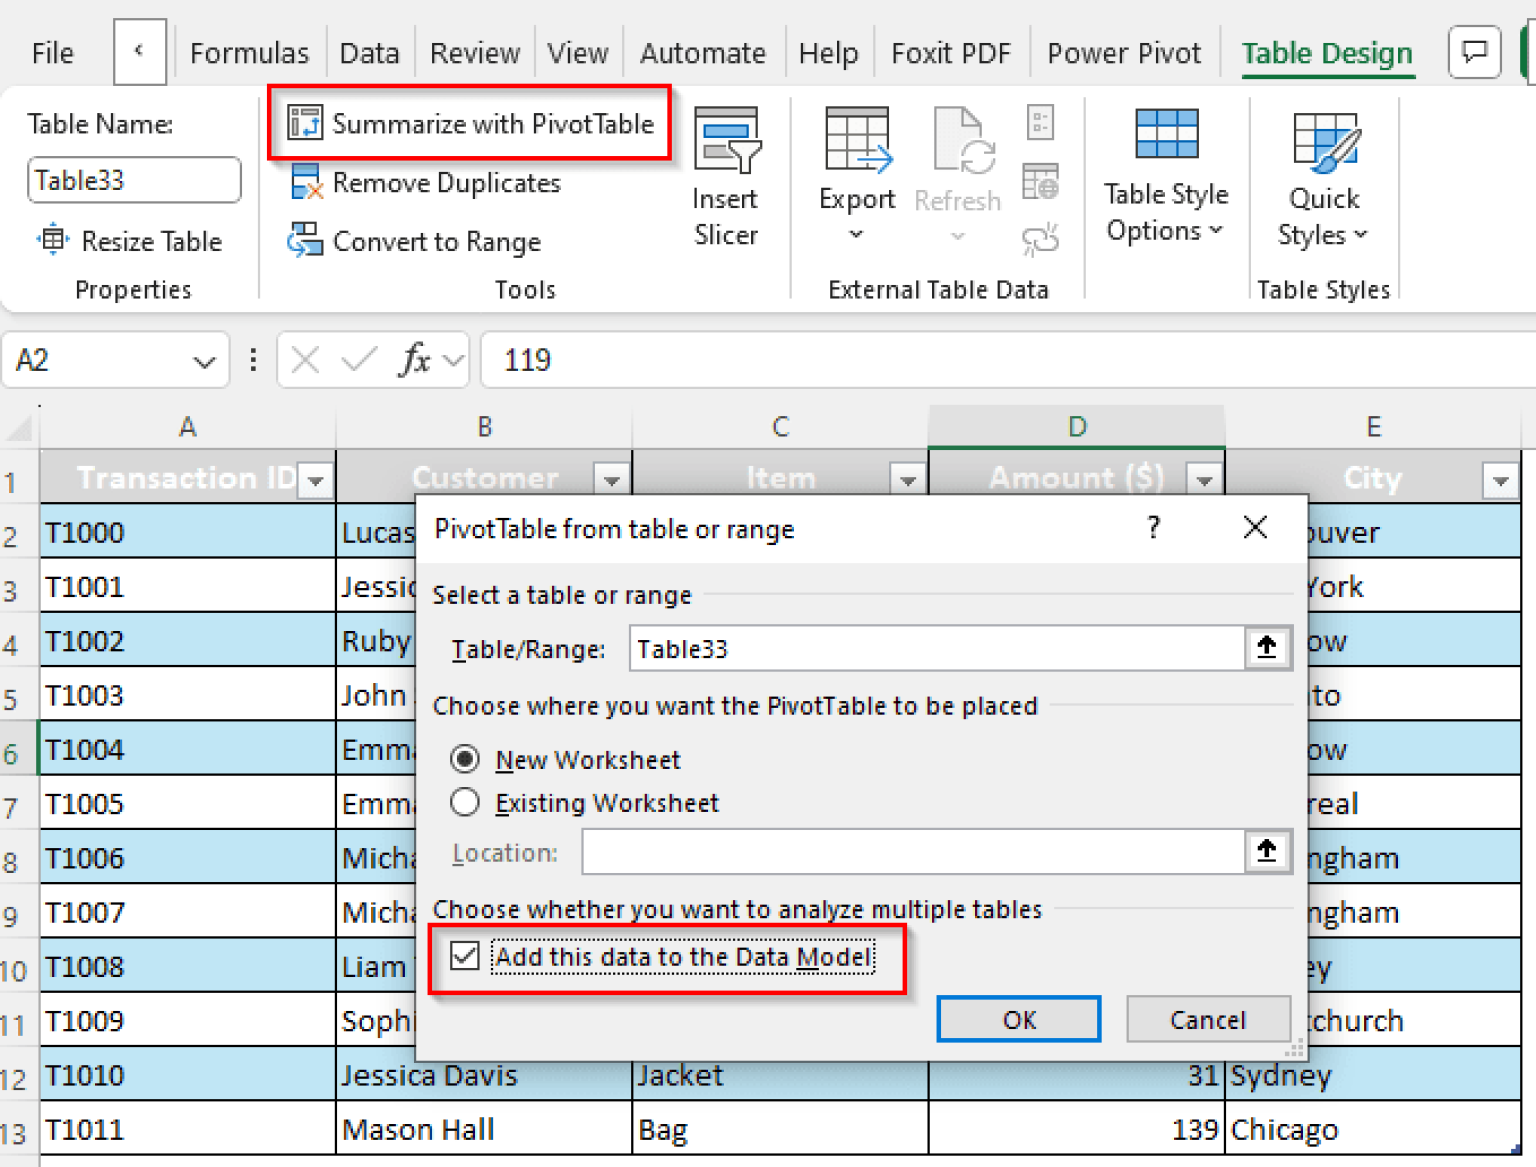The image size is (1536, 1167).
Task: Uncheck Add this data to the Data Model
Action: pos(464,957)
